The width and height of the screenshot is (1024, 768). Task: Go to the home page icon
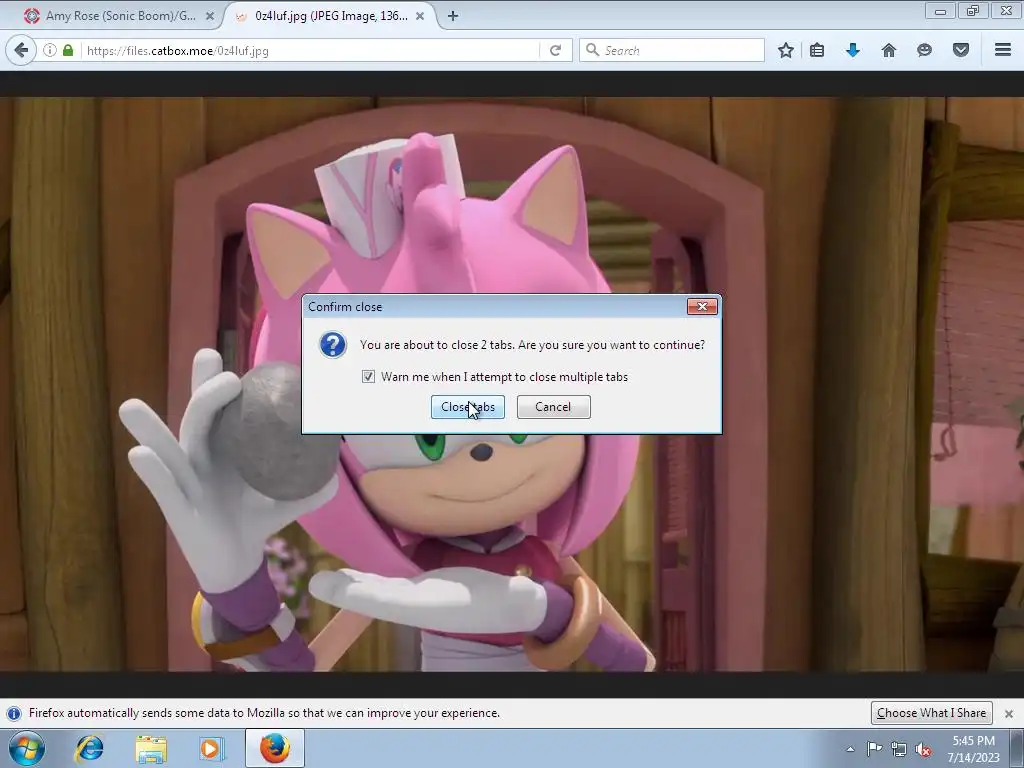point(888,50)
